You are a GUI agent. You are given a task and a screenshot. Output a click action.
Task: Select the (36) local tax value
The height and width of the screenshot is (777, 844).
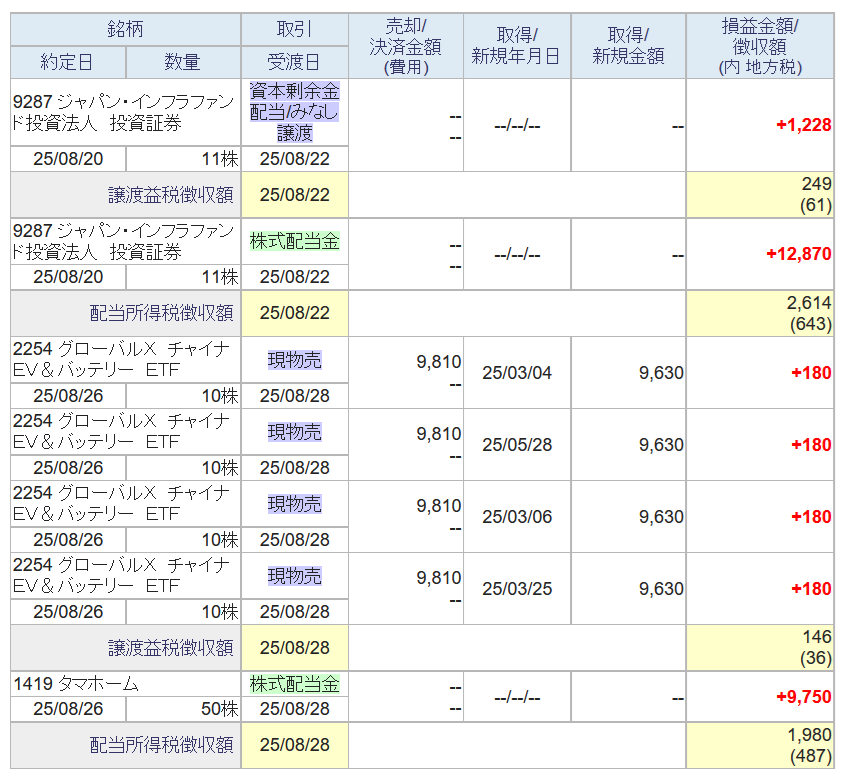tap(816, 658)
